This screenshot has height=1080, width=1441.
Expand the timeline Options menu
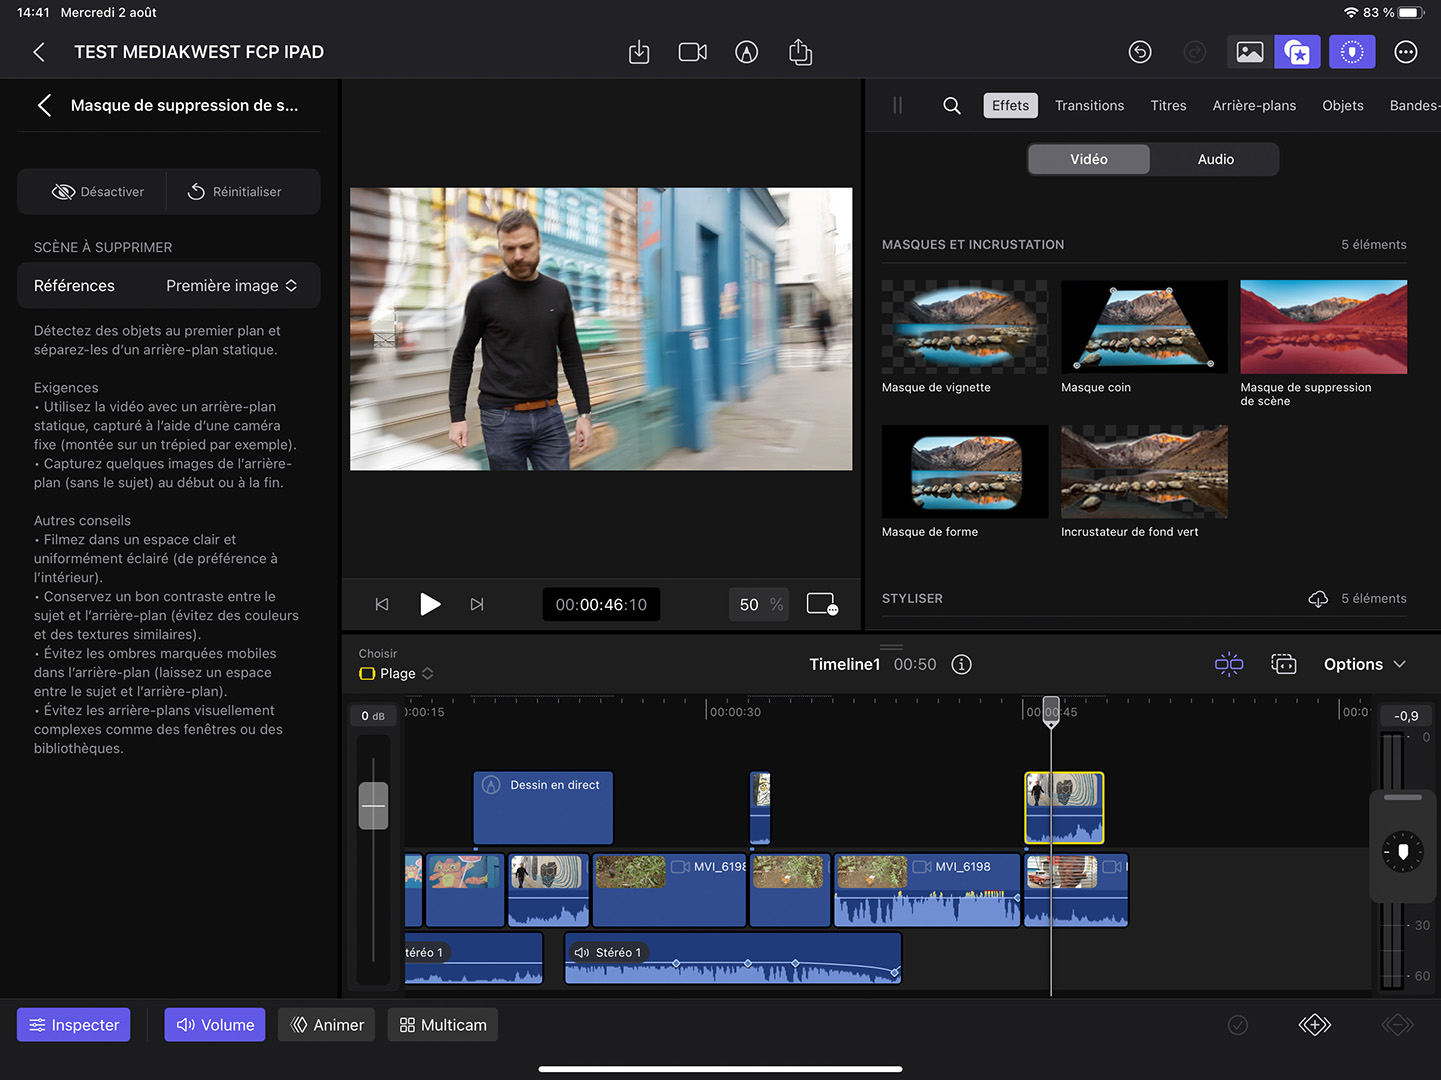click(1364, 665)
